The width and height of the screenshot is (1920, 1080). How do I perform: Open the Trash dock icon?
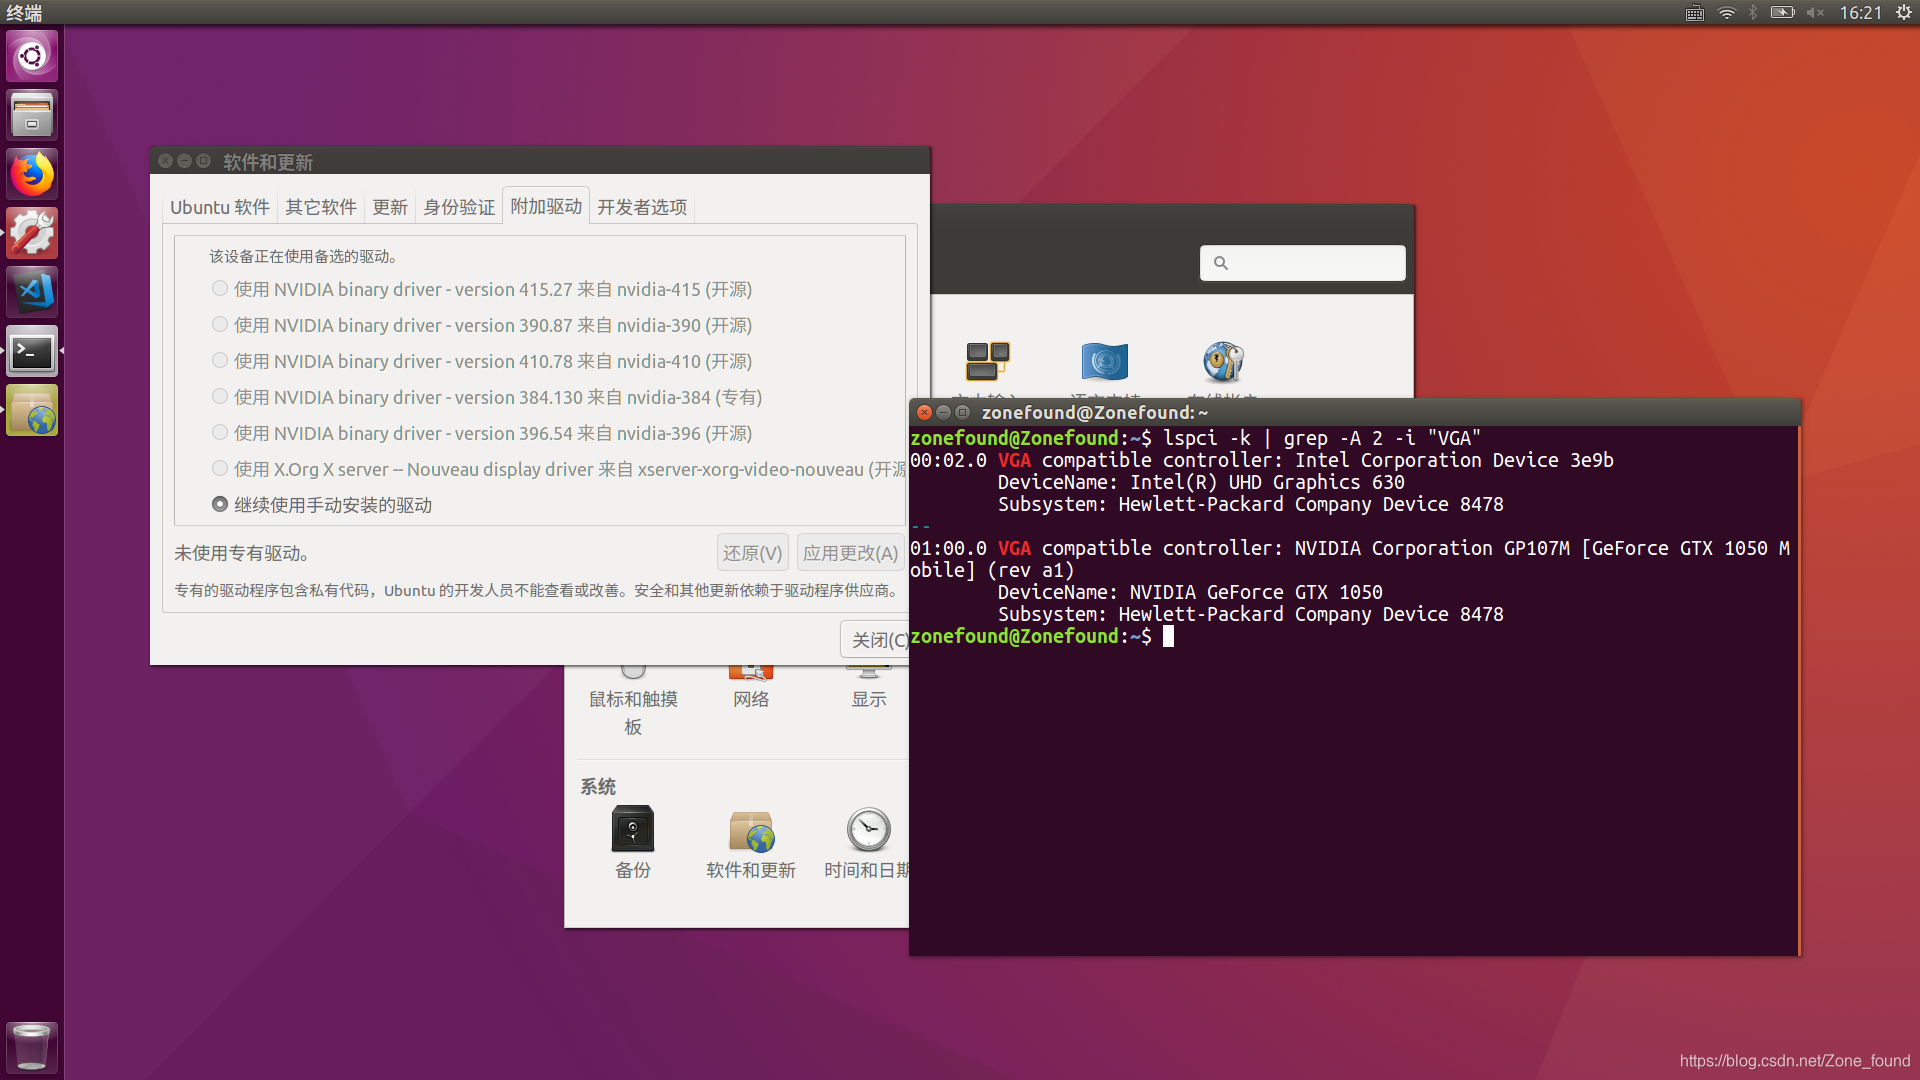tap(32, 1046)
